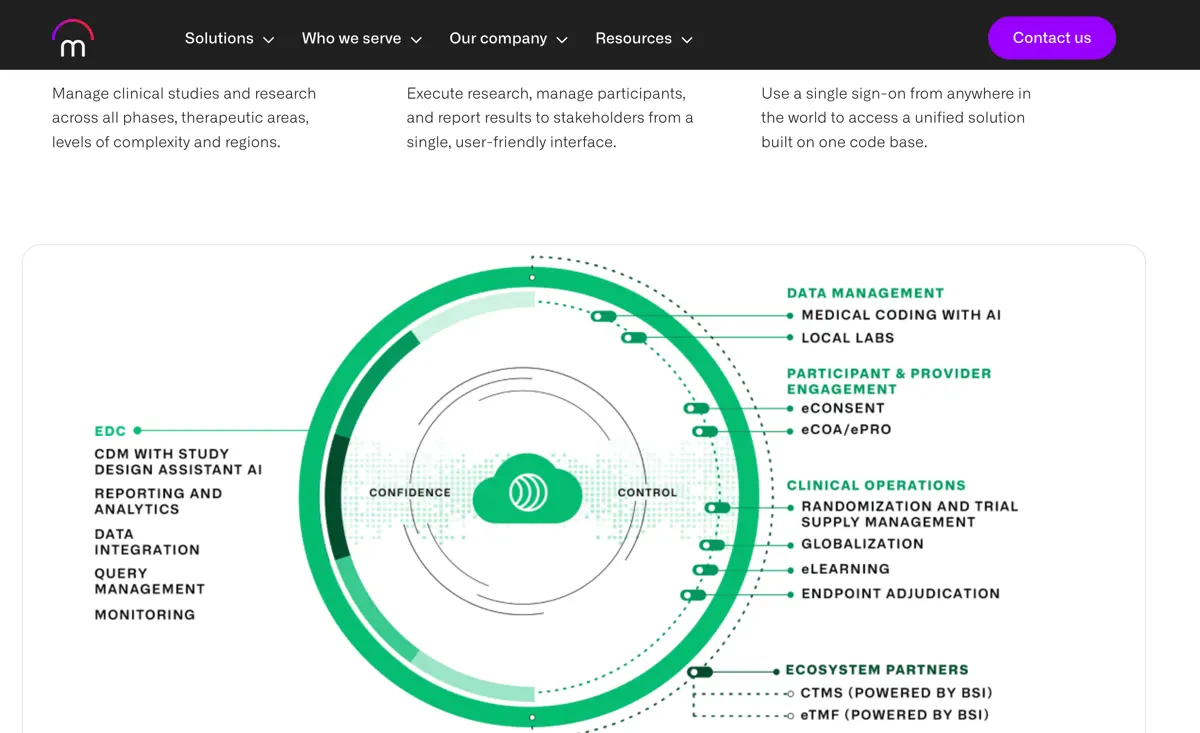Click the cloud icon at the diagram center

[x=527, y=490]
